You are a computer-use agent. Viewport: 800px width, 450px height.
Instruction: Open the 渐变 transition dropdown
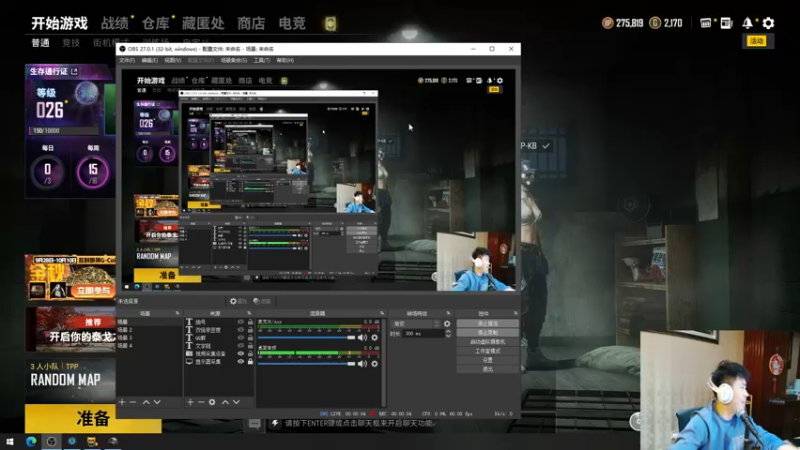(x=416, y=324)
